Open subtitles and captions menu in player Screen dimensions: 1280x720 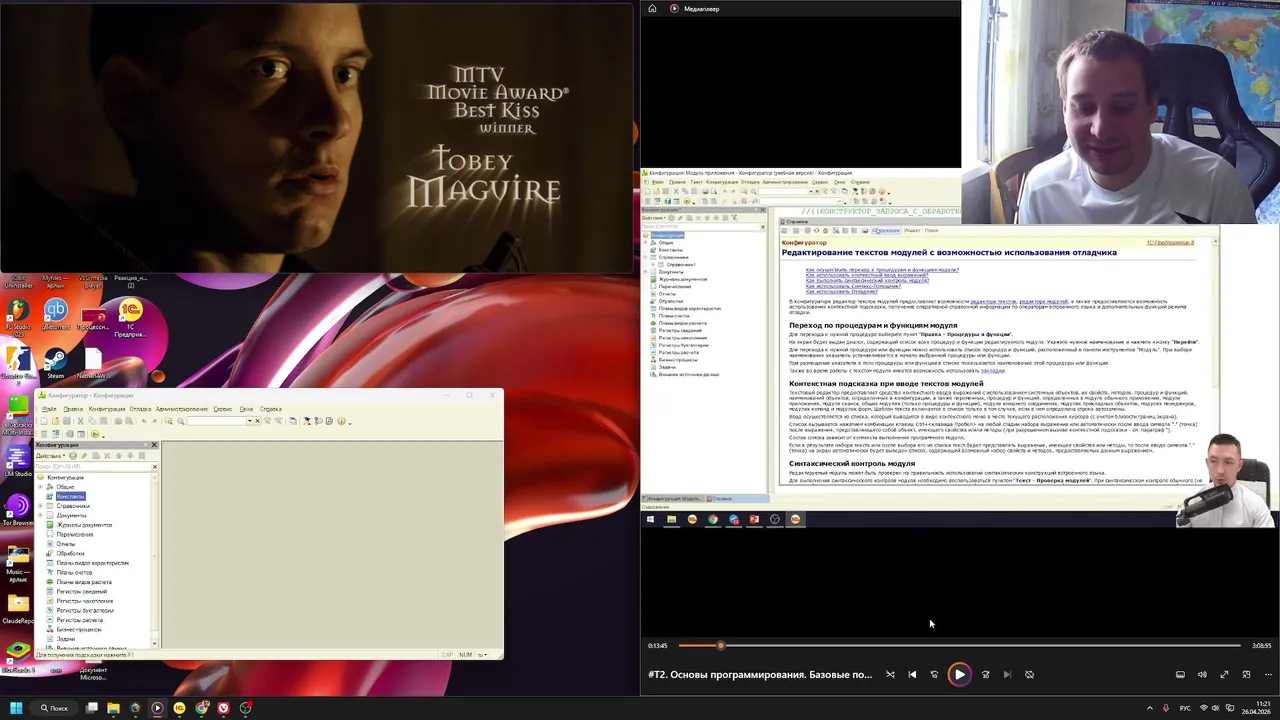1180,674
